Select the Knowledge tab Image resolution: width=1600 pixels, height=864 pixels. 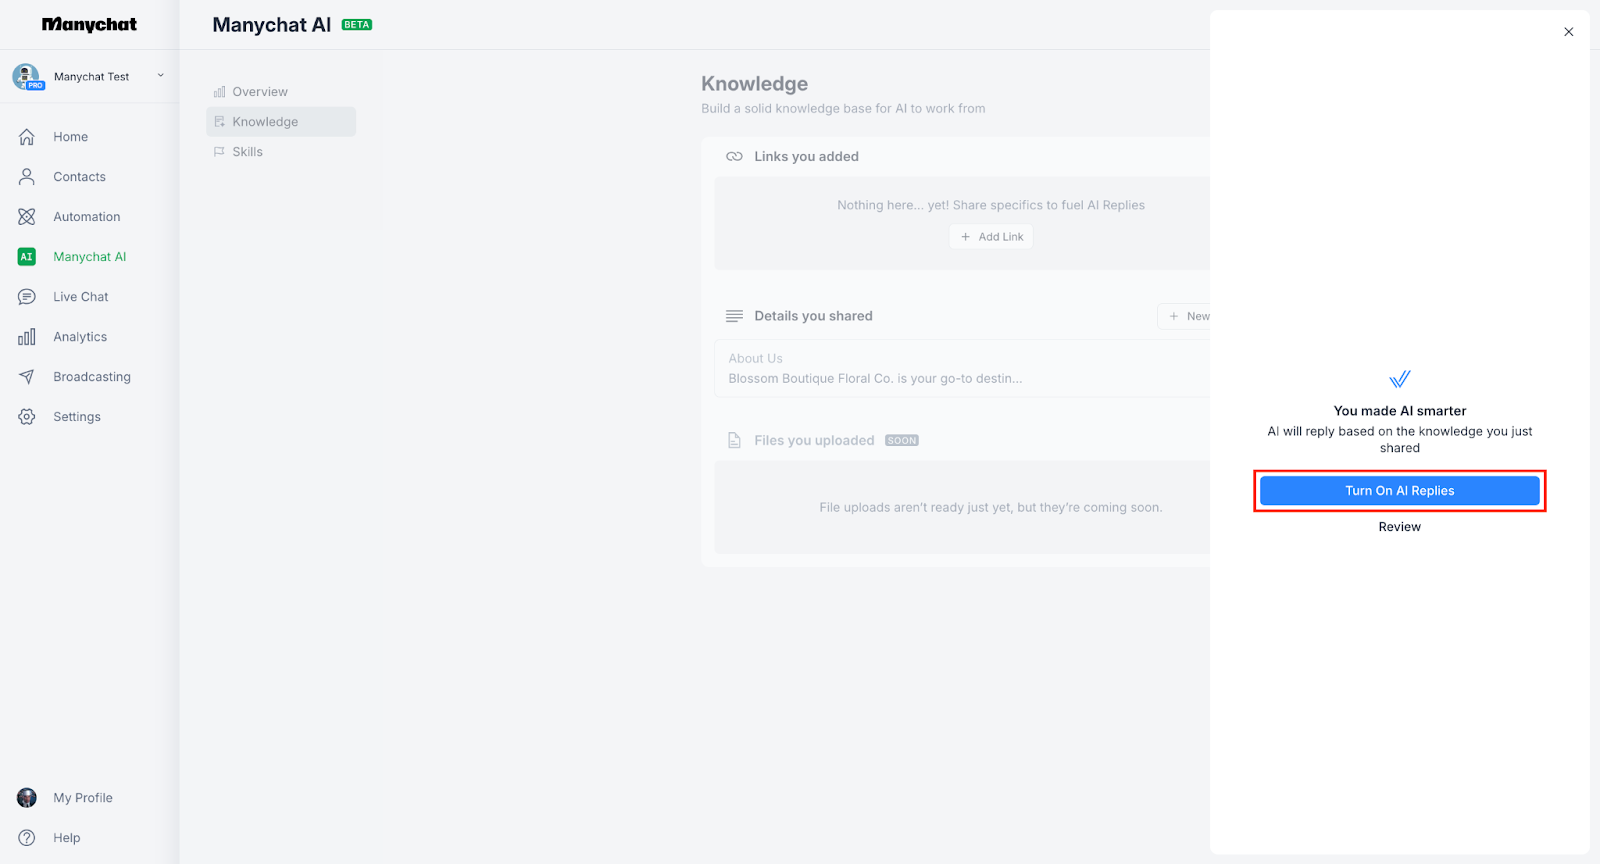tap(265, 122)
